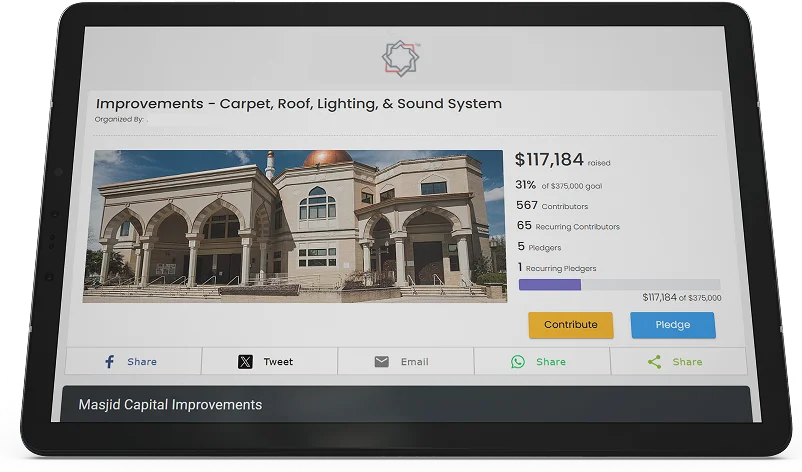Image resolution: width=802 pixels, height=472 pixels.
Task: Click the envelope Email icon
Action: point(382,362)
